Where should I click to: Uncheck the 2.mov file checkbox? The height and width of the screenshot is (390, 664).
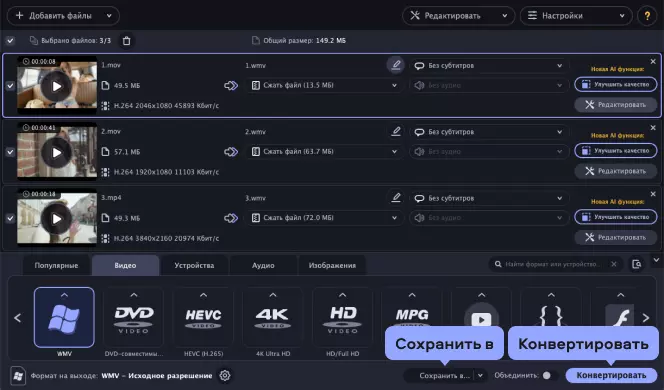pyautogui.click(x=10, y=152)
